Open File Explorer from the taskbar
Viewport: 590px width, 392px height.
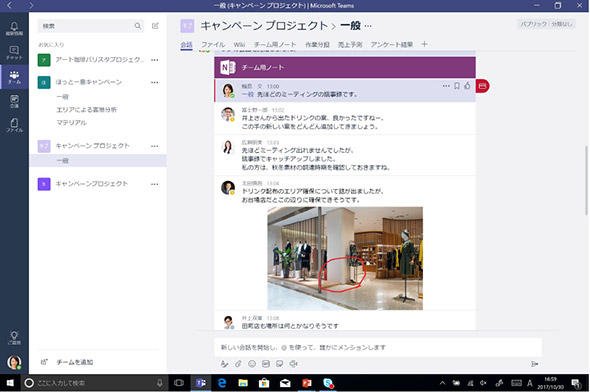point(243,383)
